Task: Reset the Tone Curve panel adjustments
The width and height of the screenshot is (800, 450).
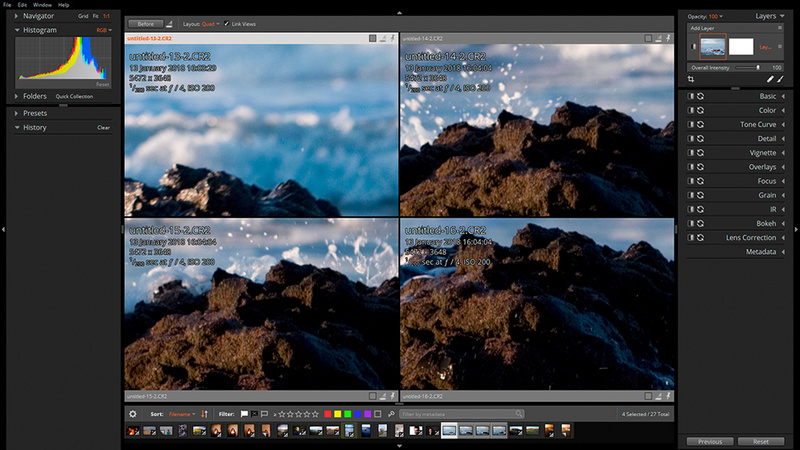Action: pyautogui.click(x=701, y=124)
